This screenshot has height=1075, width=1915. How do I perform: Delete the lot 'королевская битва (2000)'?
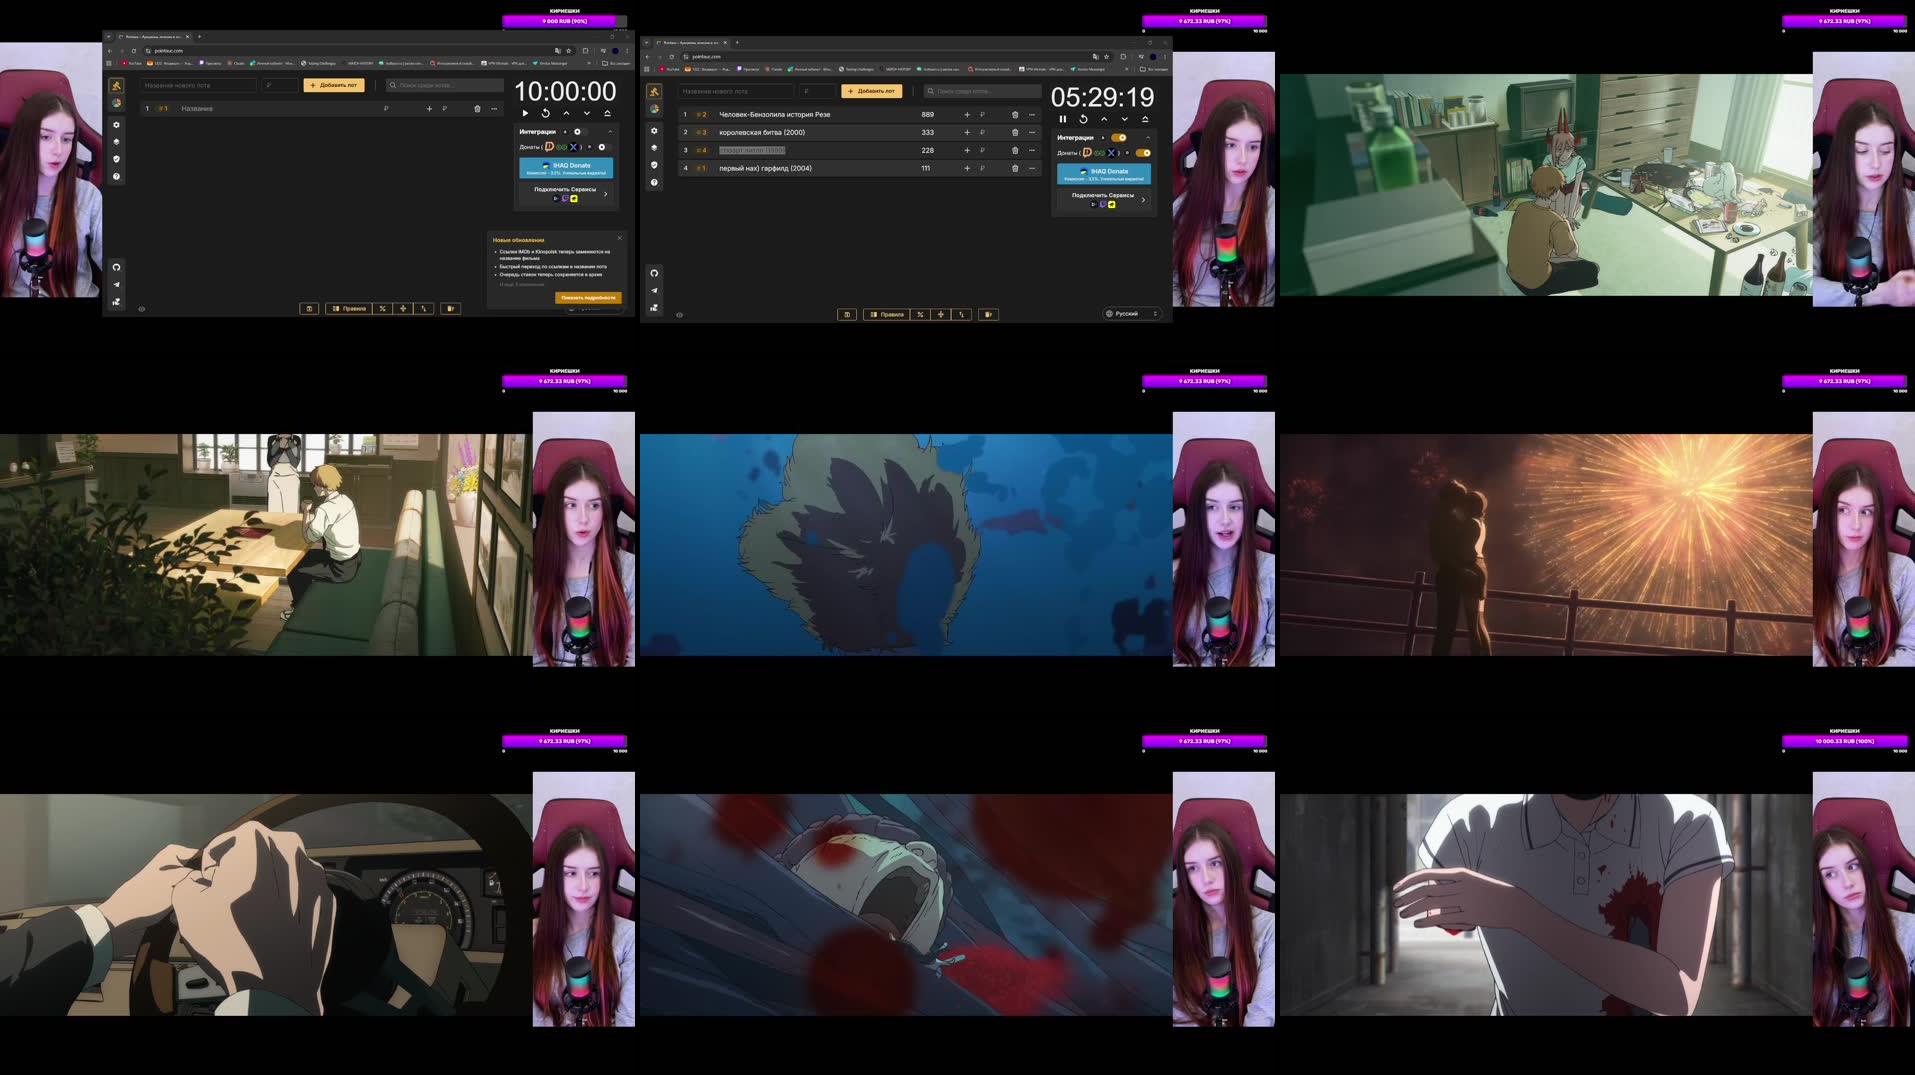pos(1015,133)
